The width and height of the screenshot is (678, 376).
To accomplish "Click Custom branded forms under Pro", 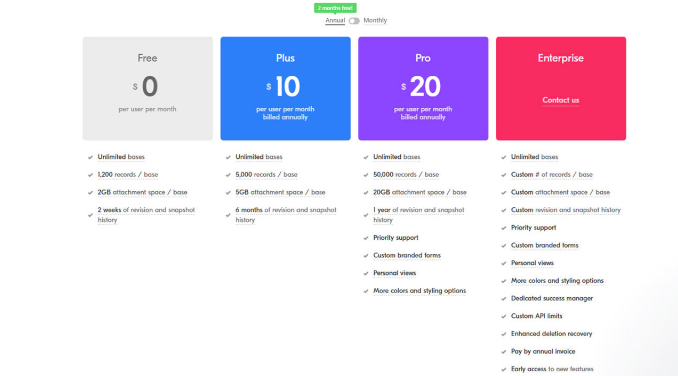I will pyautogui.click(x=407, y=255).
